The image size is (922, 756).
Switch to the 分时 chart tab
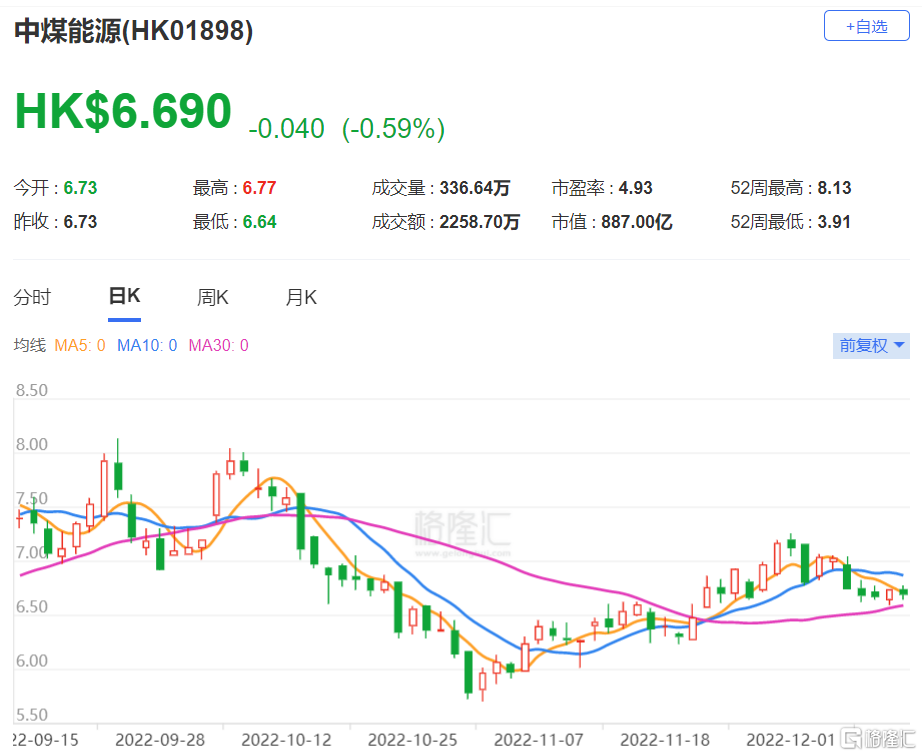coord(32,297)
